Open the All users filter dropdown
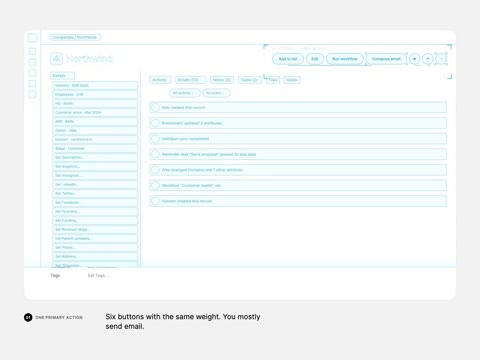 click(216, 93)
